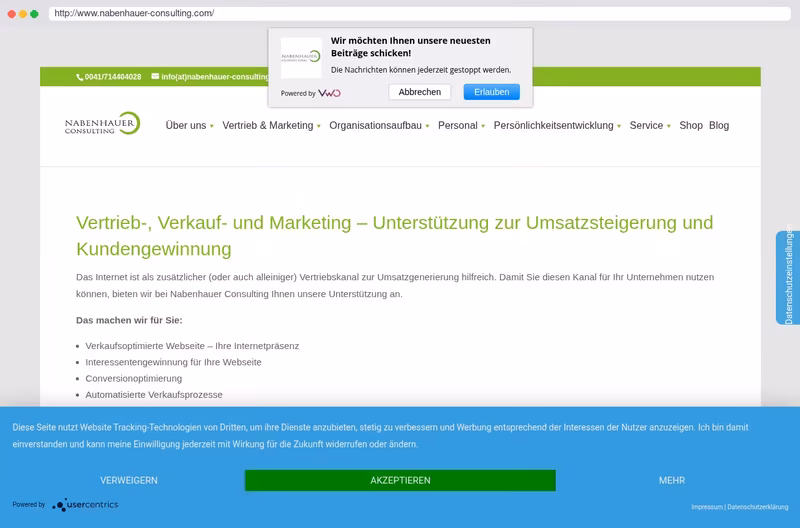Click popup title 'Wir möchten Ihnen unsere neuesten Beiträge schicken!'
The height and width of the screenshot is (528, 800).
point(411,47)
